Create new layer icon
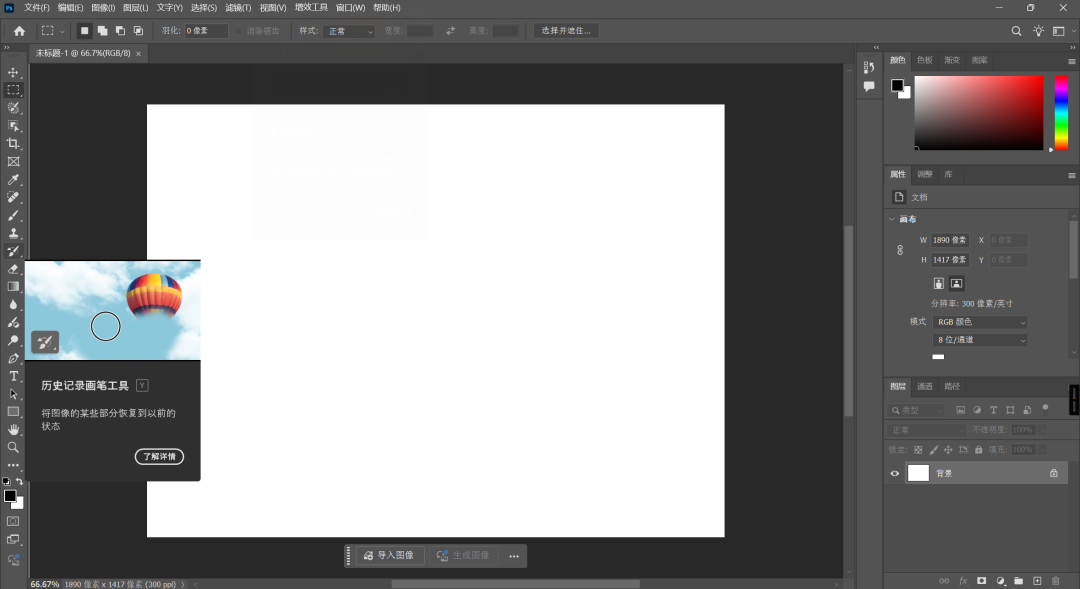1080x589 pixels. [1037, 581]
